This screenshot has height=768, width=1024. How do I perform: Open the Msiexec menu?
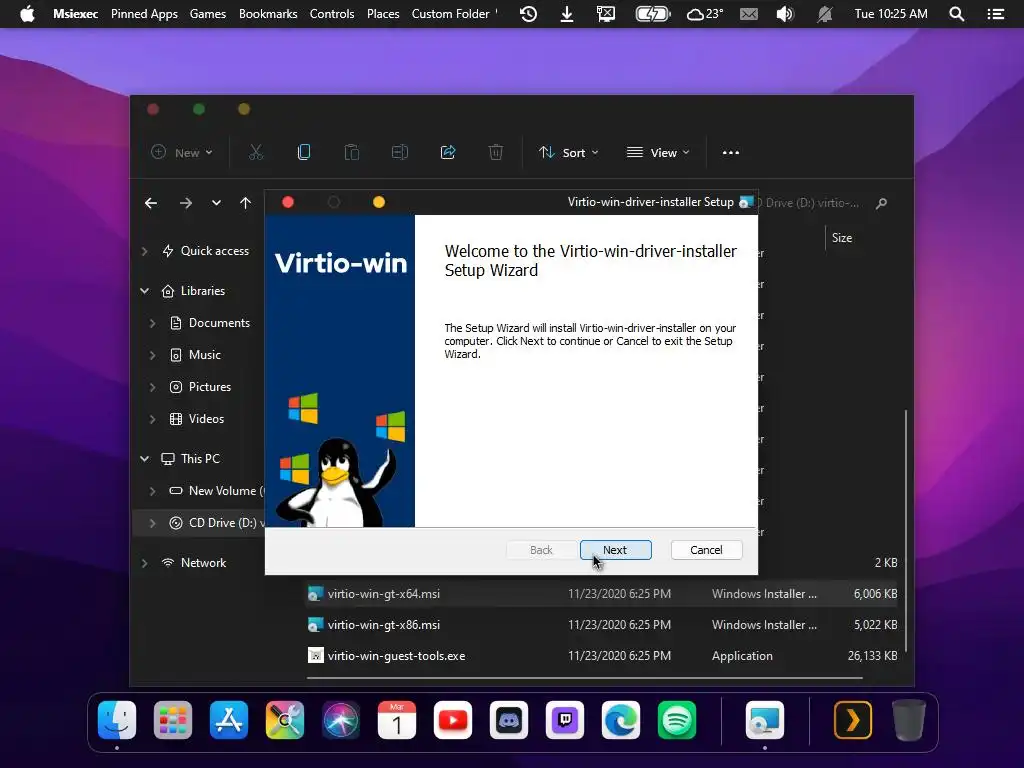(x=75, y=14)
